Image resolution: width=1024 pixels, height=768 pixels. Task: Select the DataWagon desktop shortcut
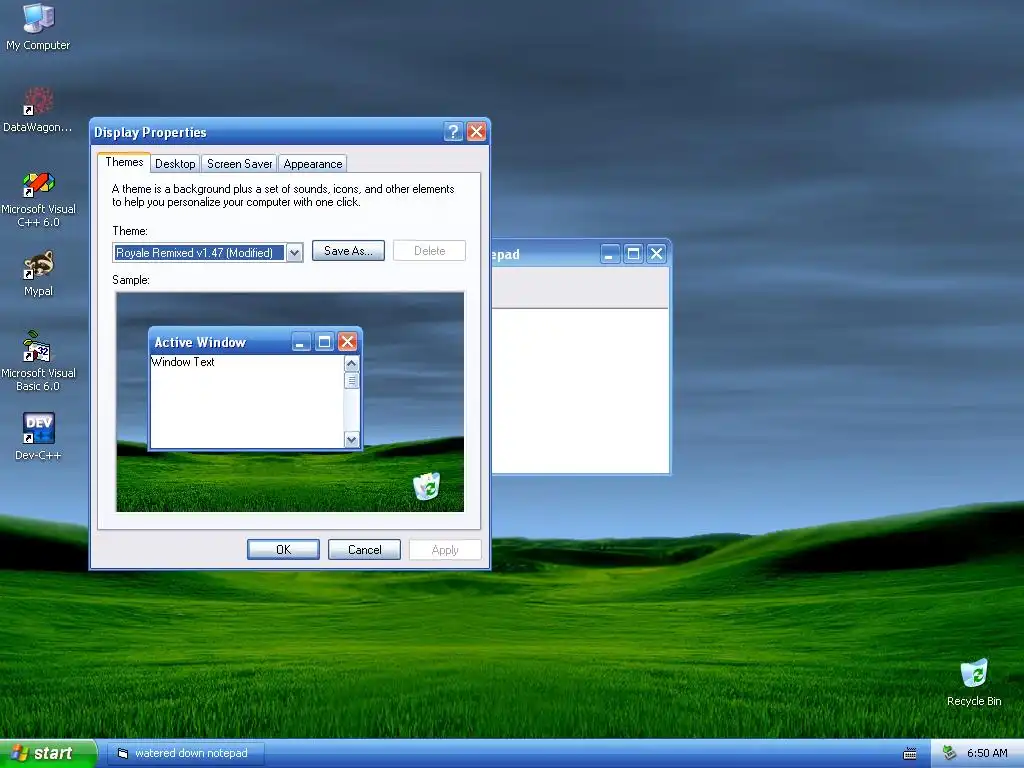(38, 109)
